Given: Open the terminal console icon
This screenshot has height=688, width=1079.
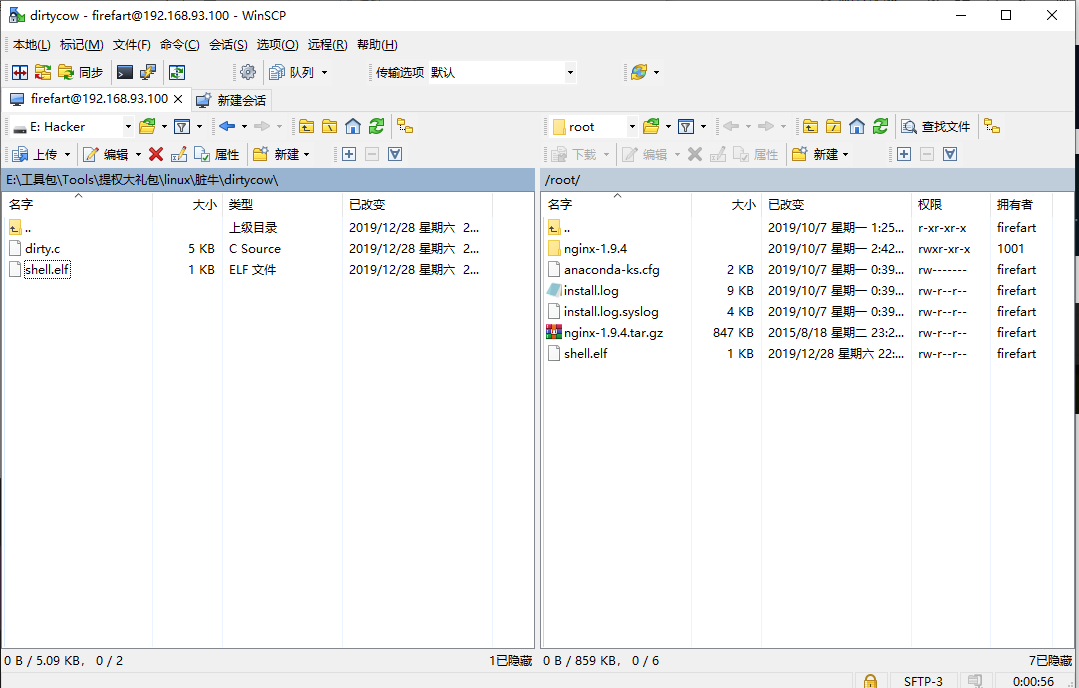Looking at the screenshot, I should [x=125, y=72].
